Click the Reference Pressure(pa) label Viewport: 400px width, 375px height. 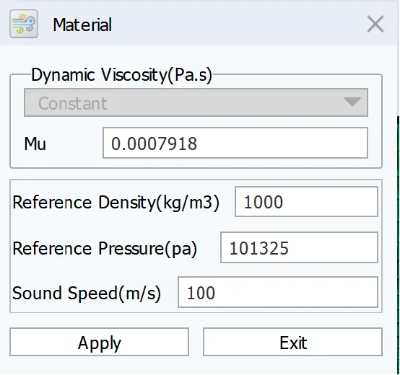pyautogui.click(x=105, y=249)
